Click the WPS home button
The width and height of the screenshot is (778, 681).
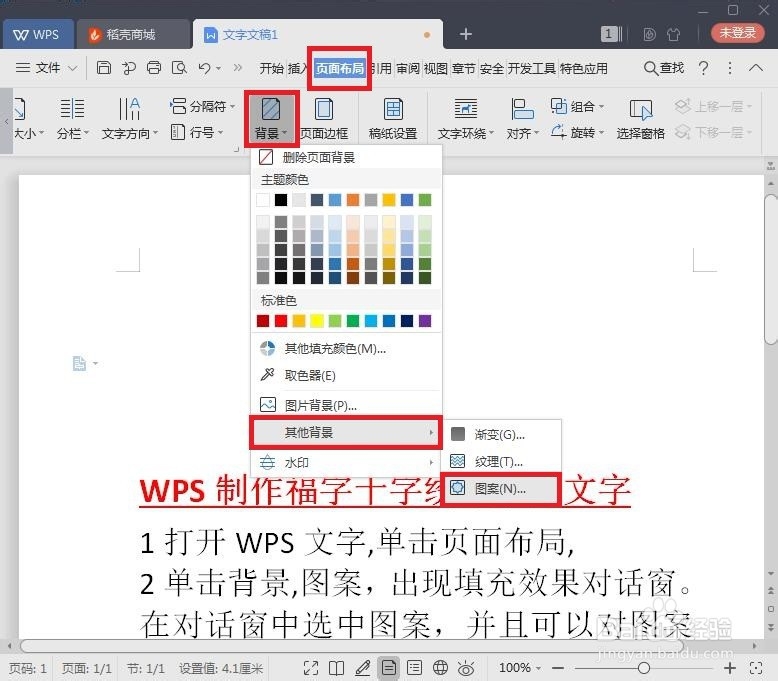click(x=37, y=34)
